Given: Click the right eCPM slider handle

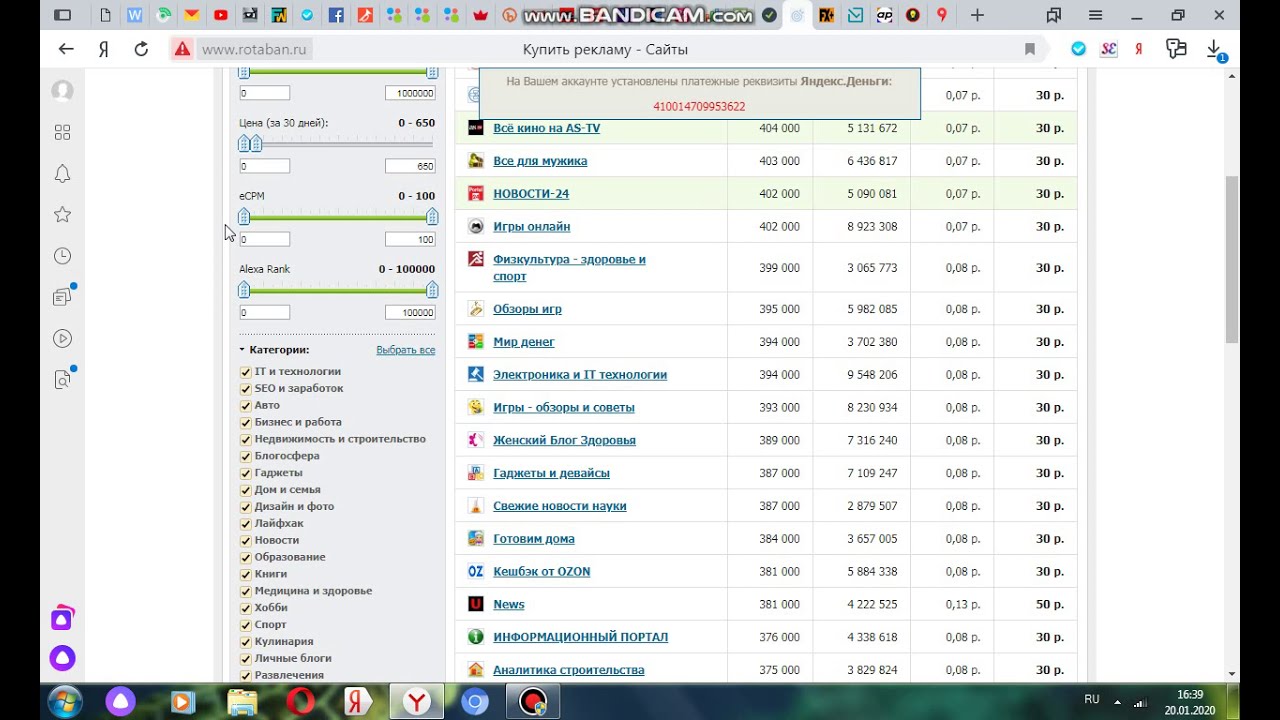Looking at the screenshot, I should (x=432, y=217).
